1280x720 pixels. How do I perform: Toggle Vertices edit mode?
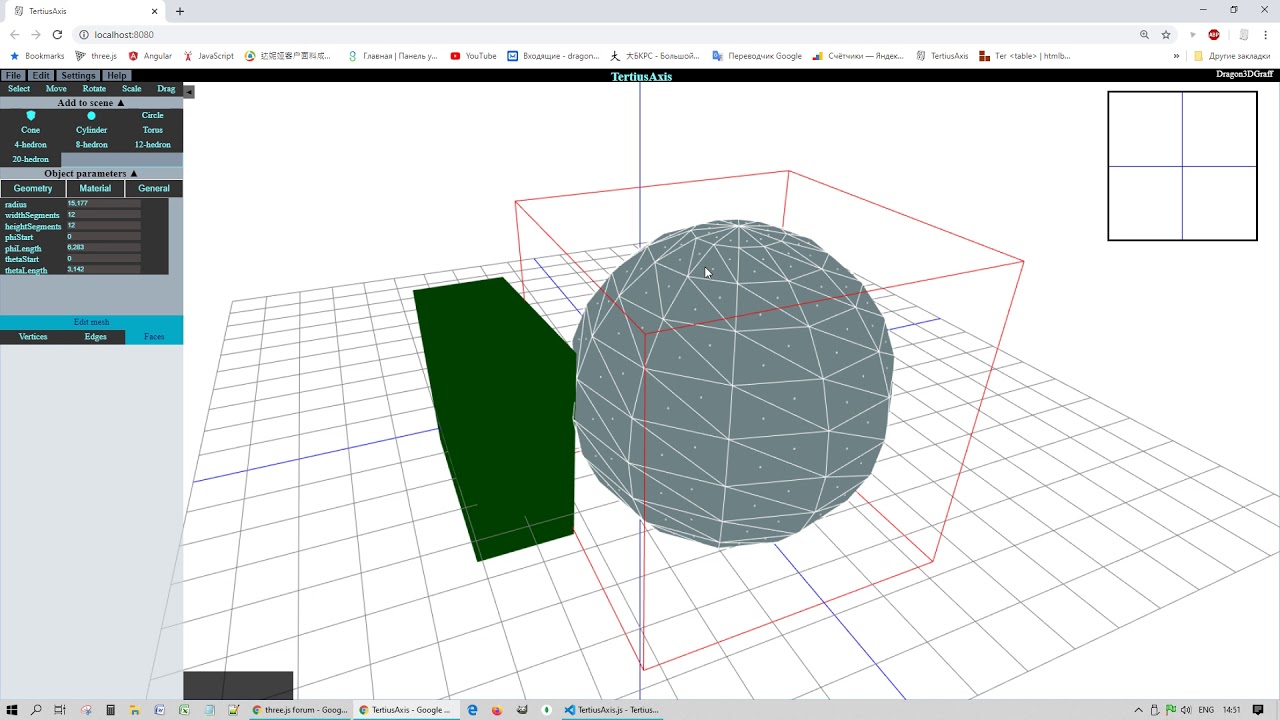tap(33, 337)
